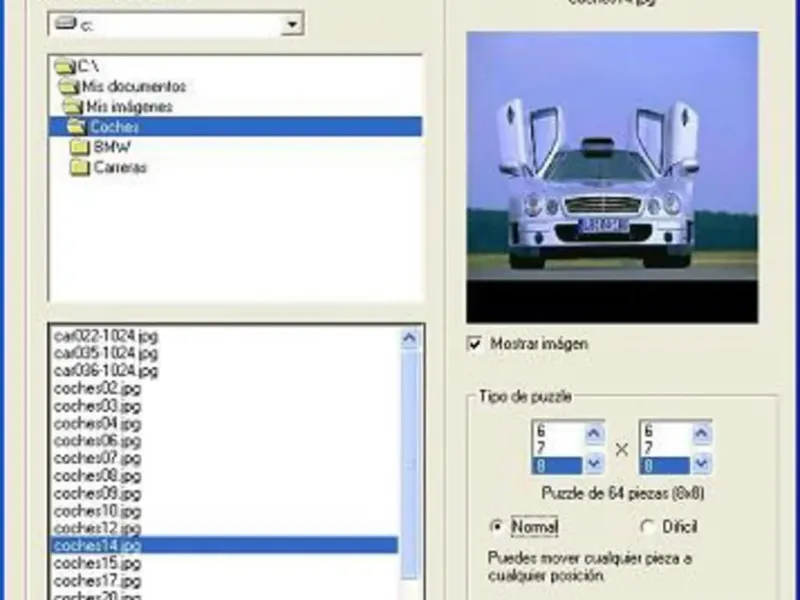Click the car preview image
The image size is (800, 600).
click(x=612, y=177)
